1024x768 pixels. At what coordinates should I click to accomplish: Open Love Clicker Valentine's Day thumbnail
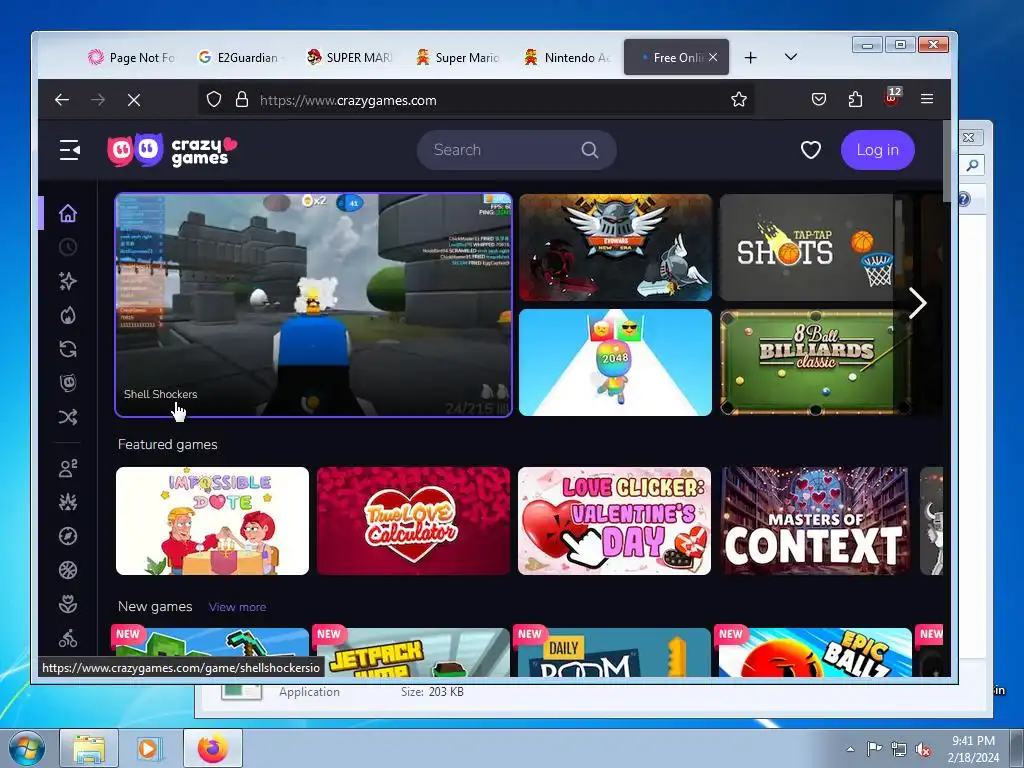pyautogui.click(x=615, y=520)
